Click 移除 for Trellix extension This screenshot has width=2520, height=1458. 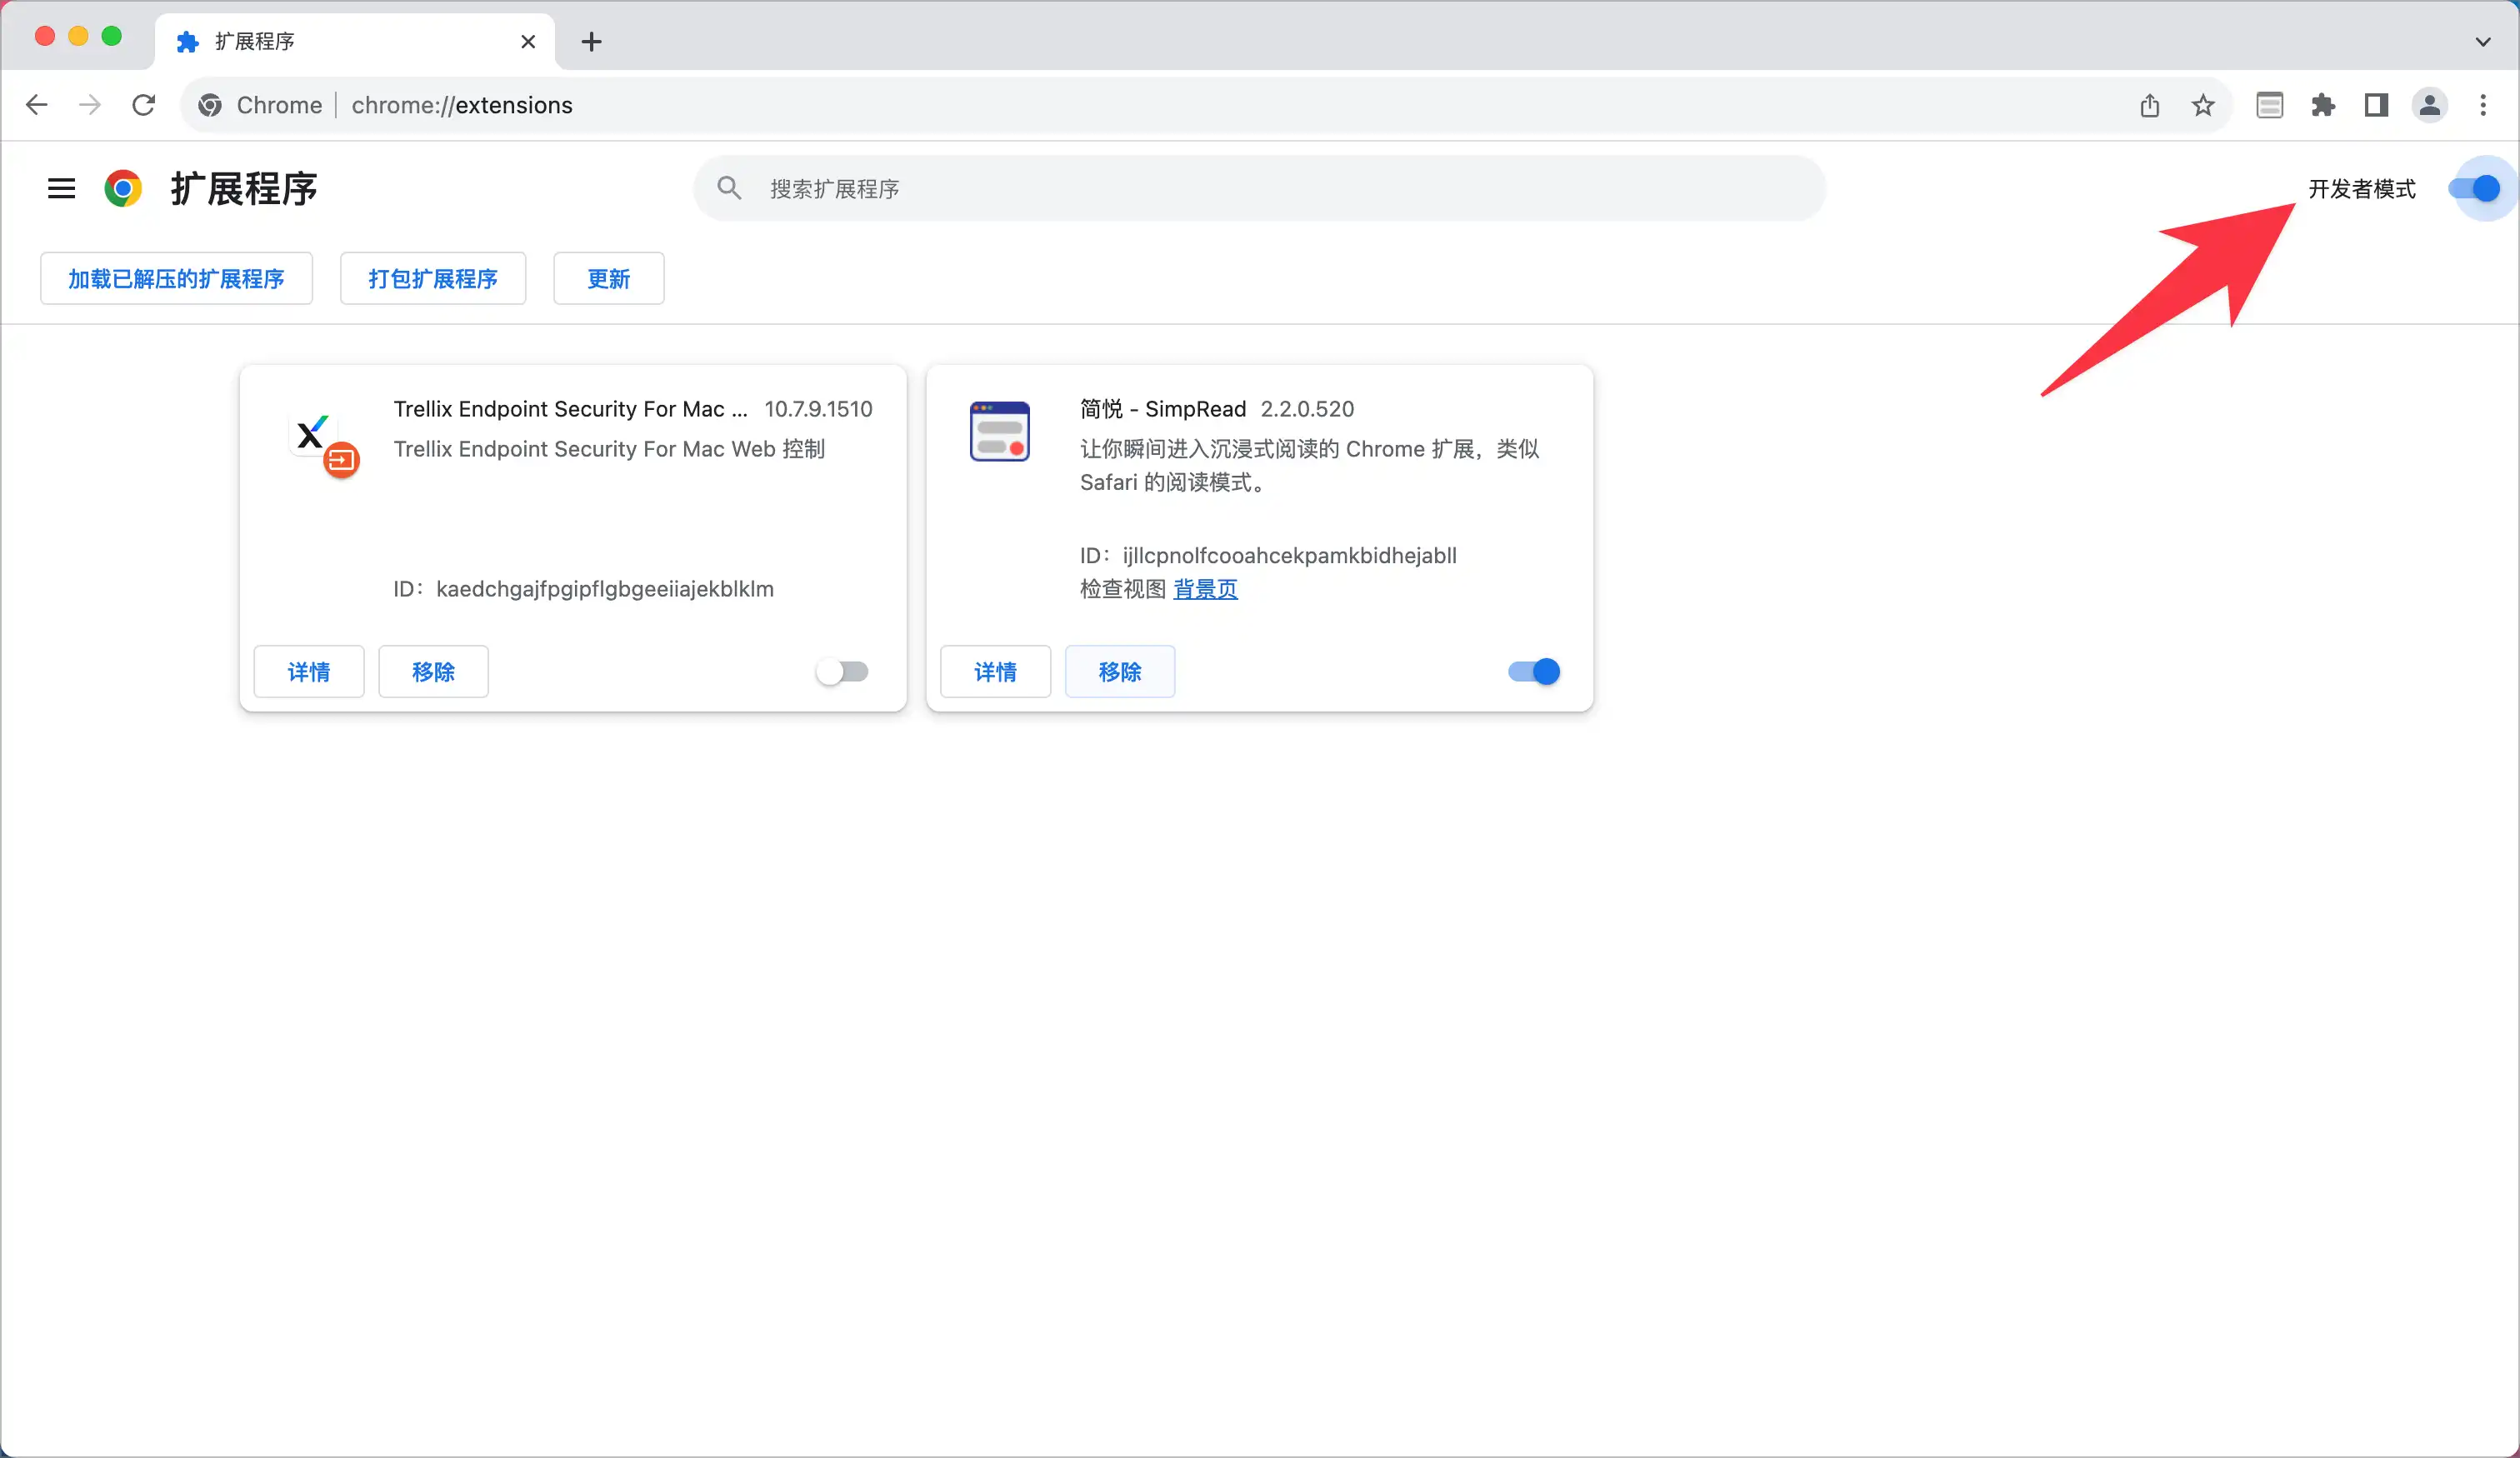pyautogui.click(x=433, y=671)
